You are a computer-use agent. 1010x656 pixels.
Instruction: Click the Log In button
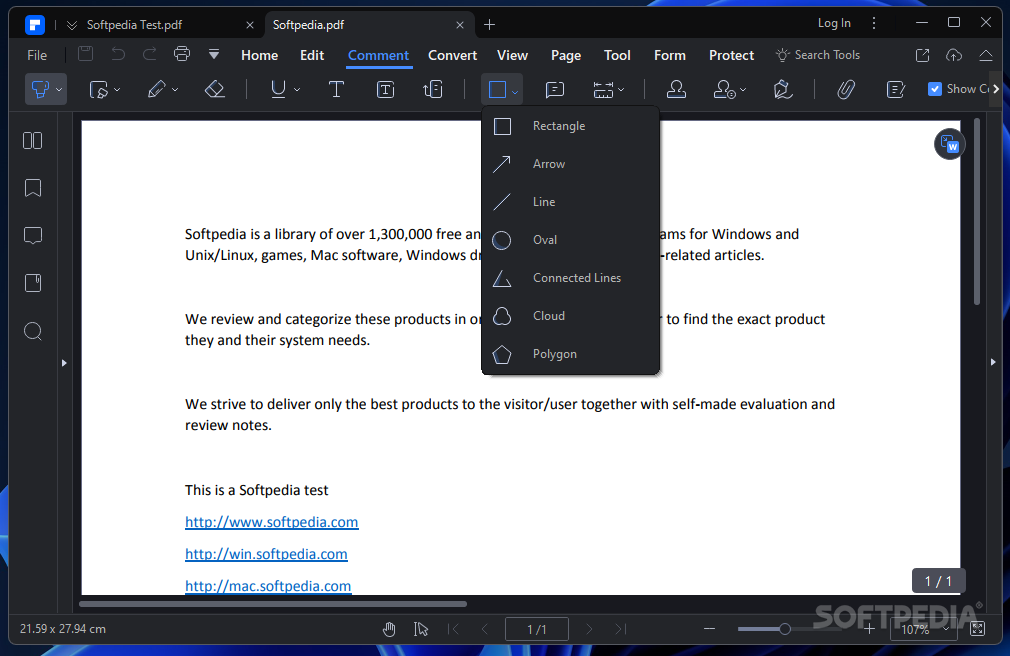pyautogui.click(x=834, y=23)
